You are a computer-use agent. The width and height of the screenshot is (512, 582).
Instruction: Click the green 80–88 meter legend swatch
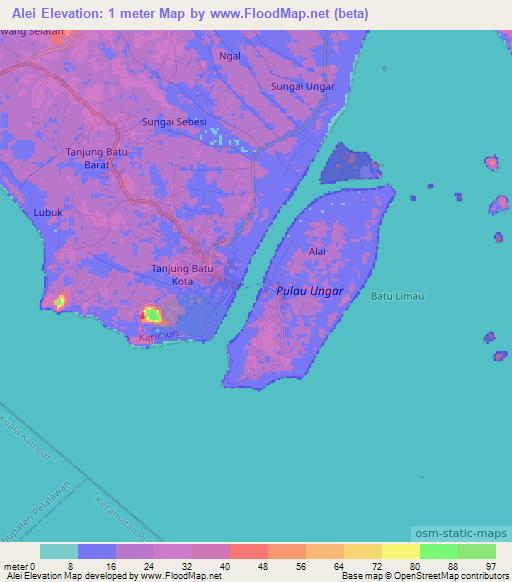point(439,551)
